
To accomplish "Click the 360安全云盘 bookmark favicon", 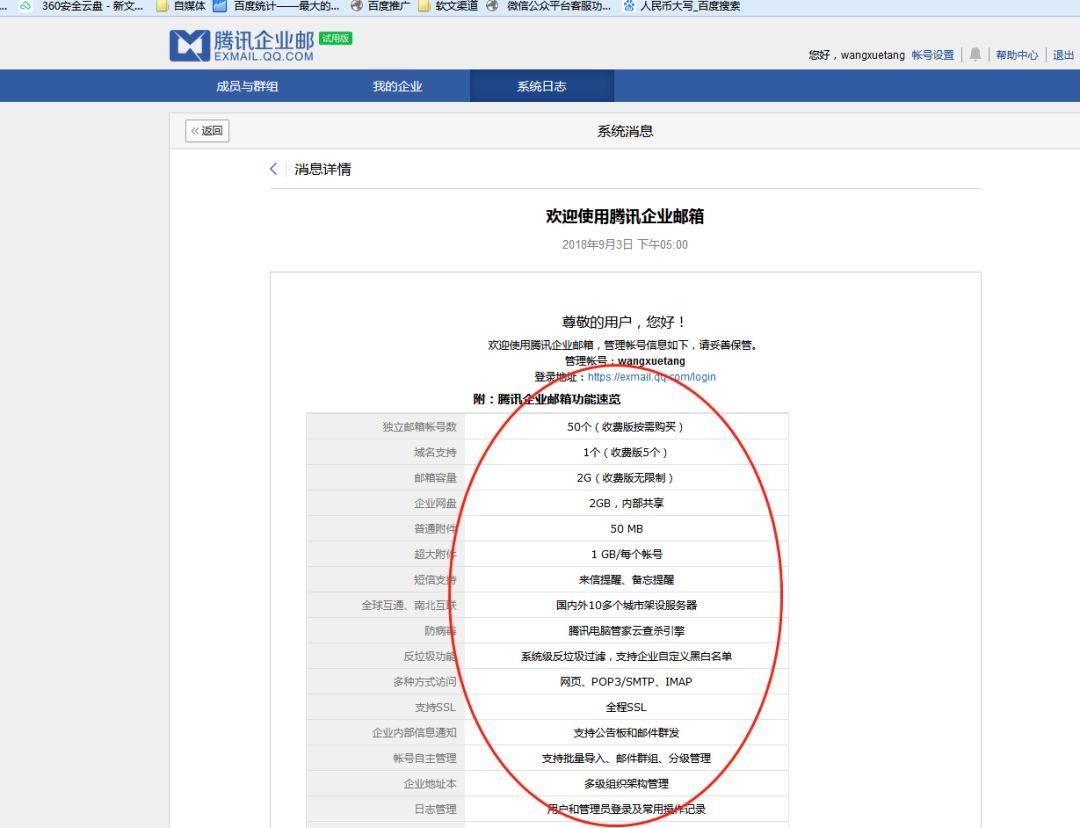I will (x=23, y=6).
